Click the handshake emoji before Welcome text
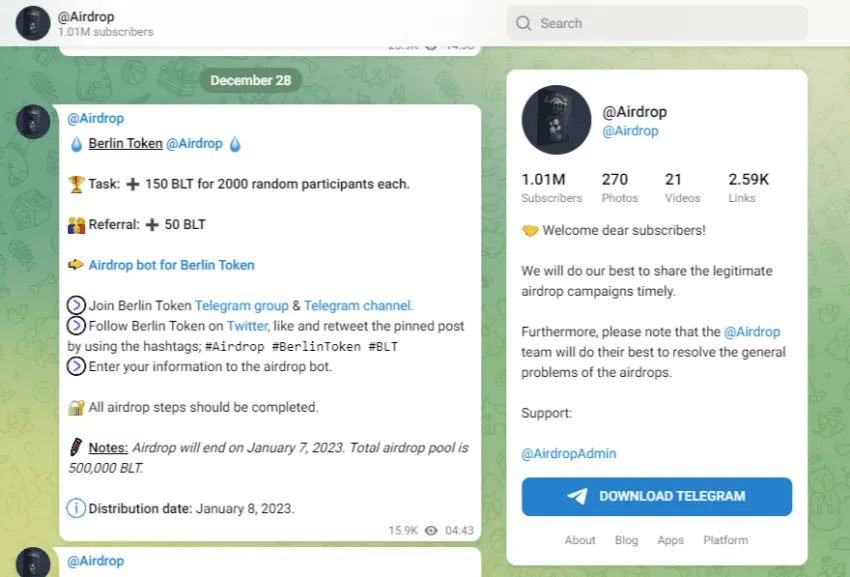The width and height of the screenshot is (850, 577). [530, 230]
